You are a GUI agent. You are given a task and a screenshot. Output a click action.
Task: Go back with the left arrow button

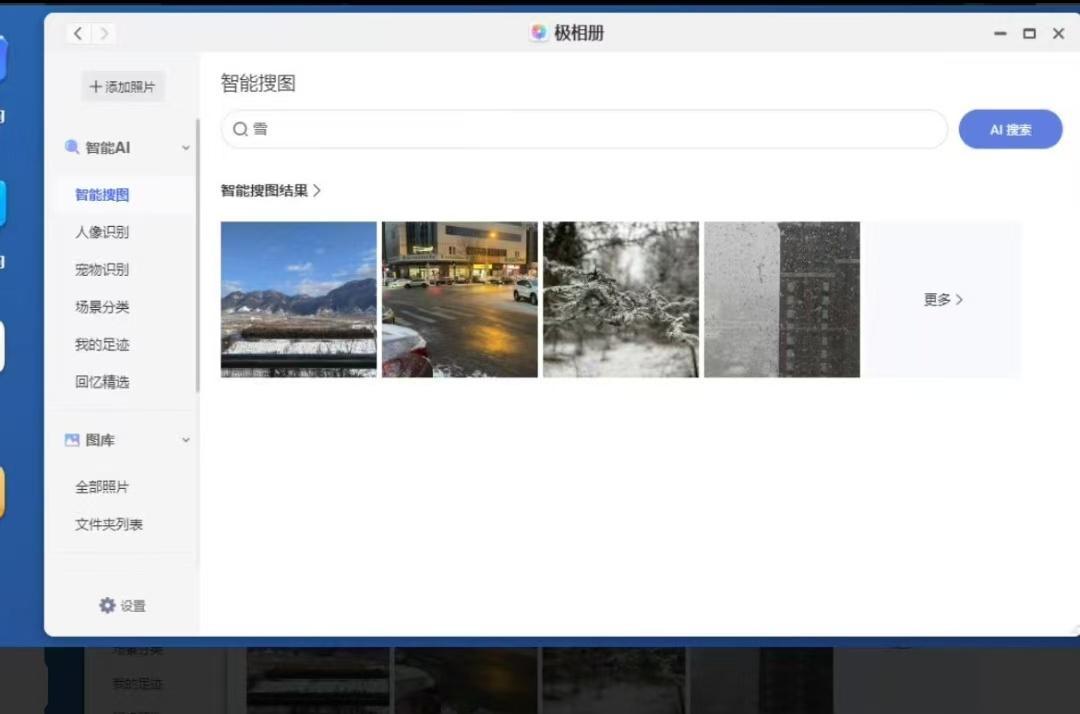coord(78,33)
